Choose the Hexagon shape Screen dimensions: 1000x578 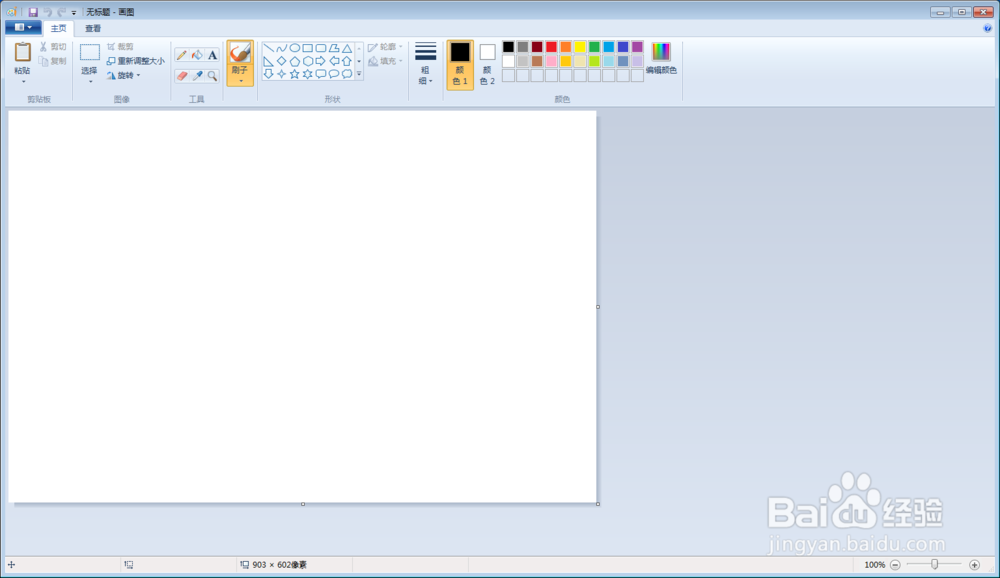307,61
